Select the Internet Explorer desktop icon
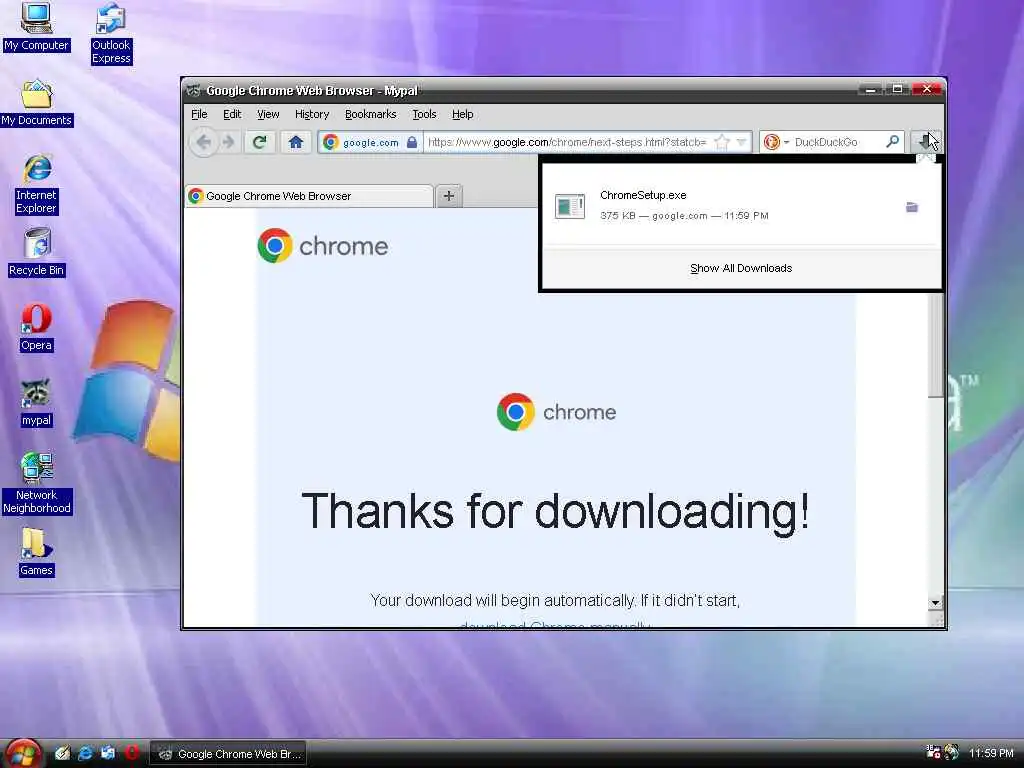 [37, 185]
